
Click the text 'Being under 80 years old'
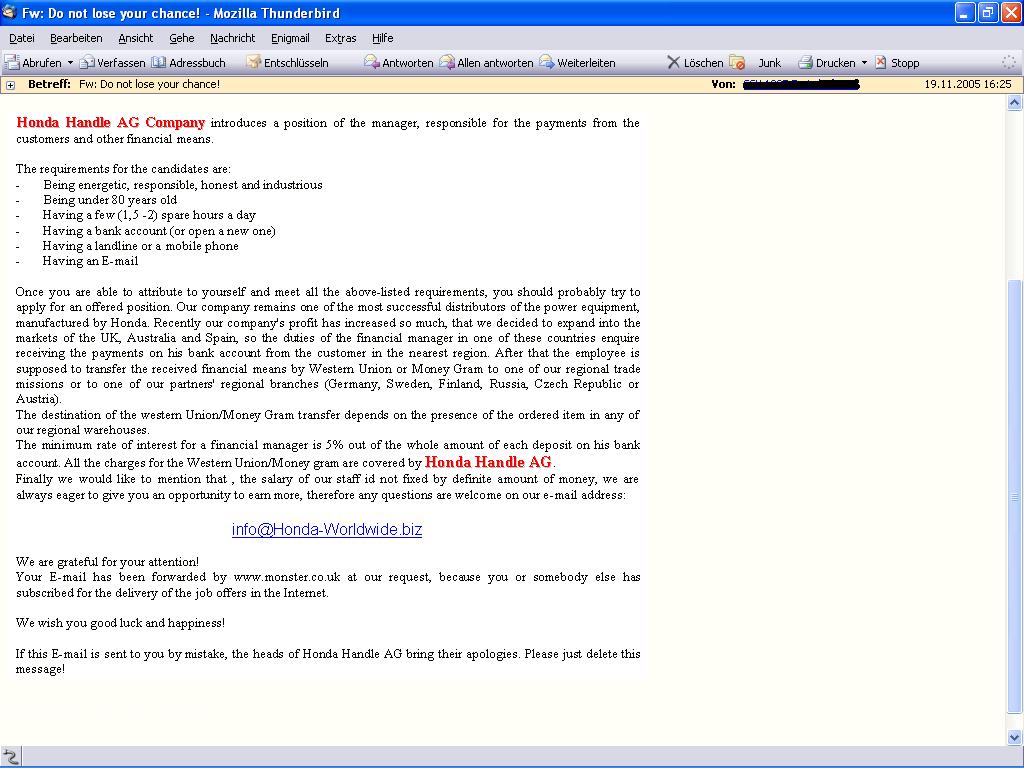110,200
